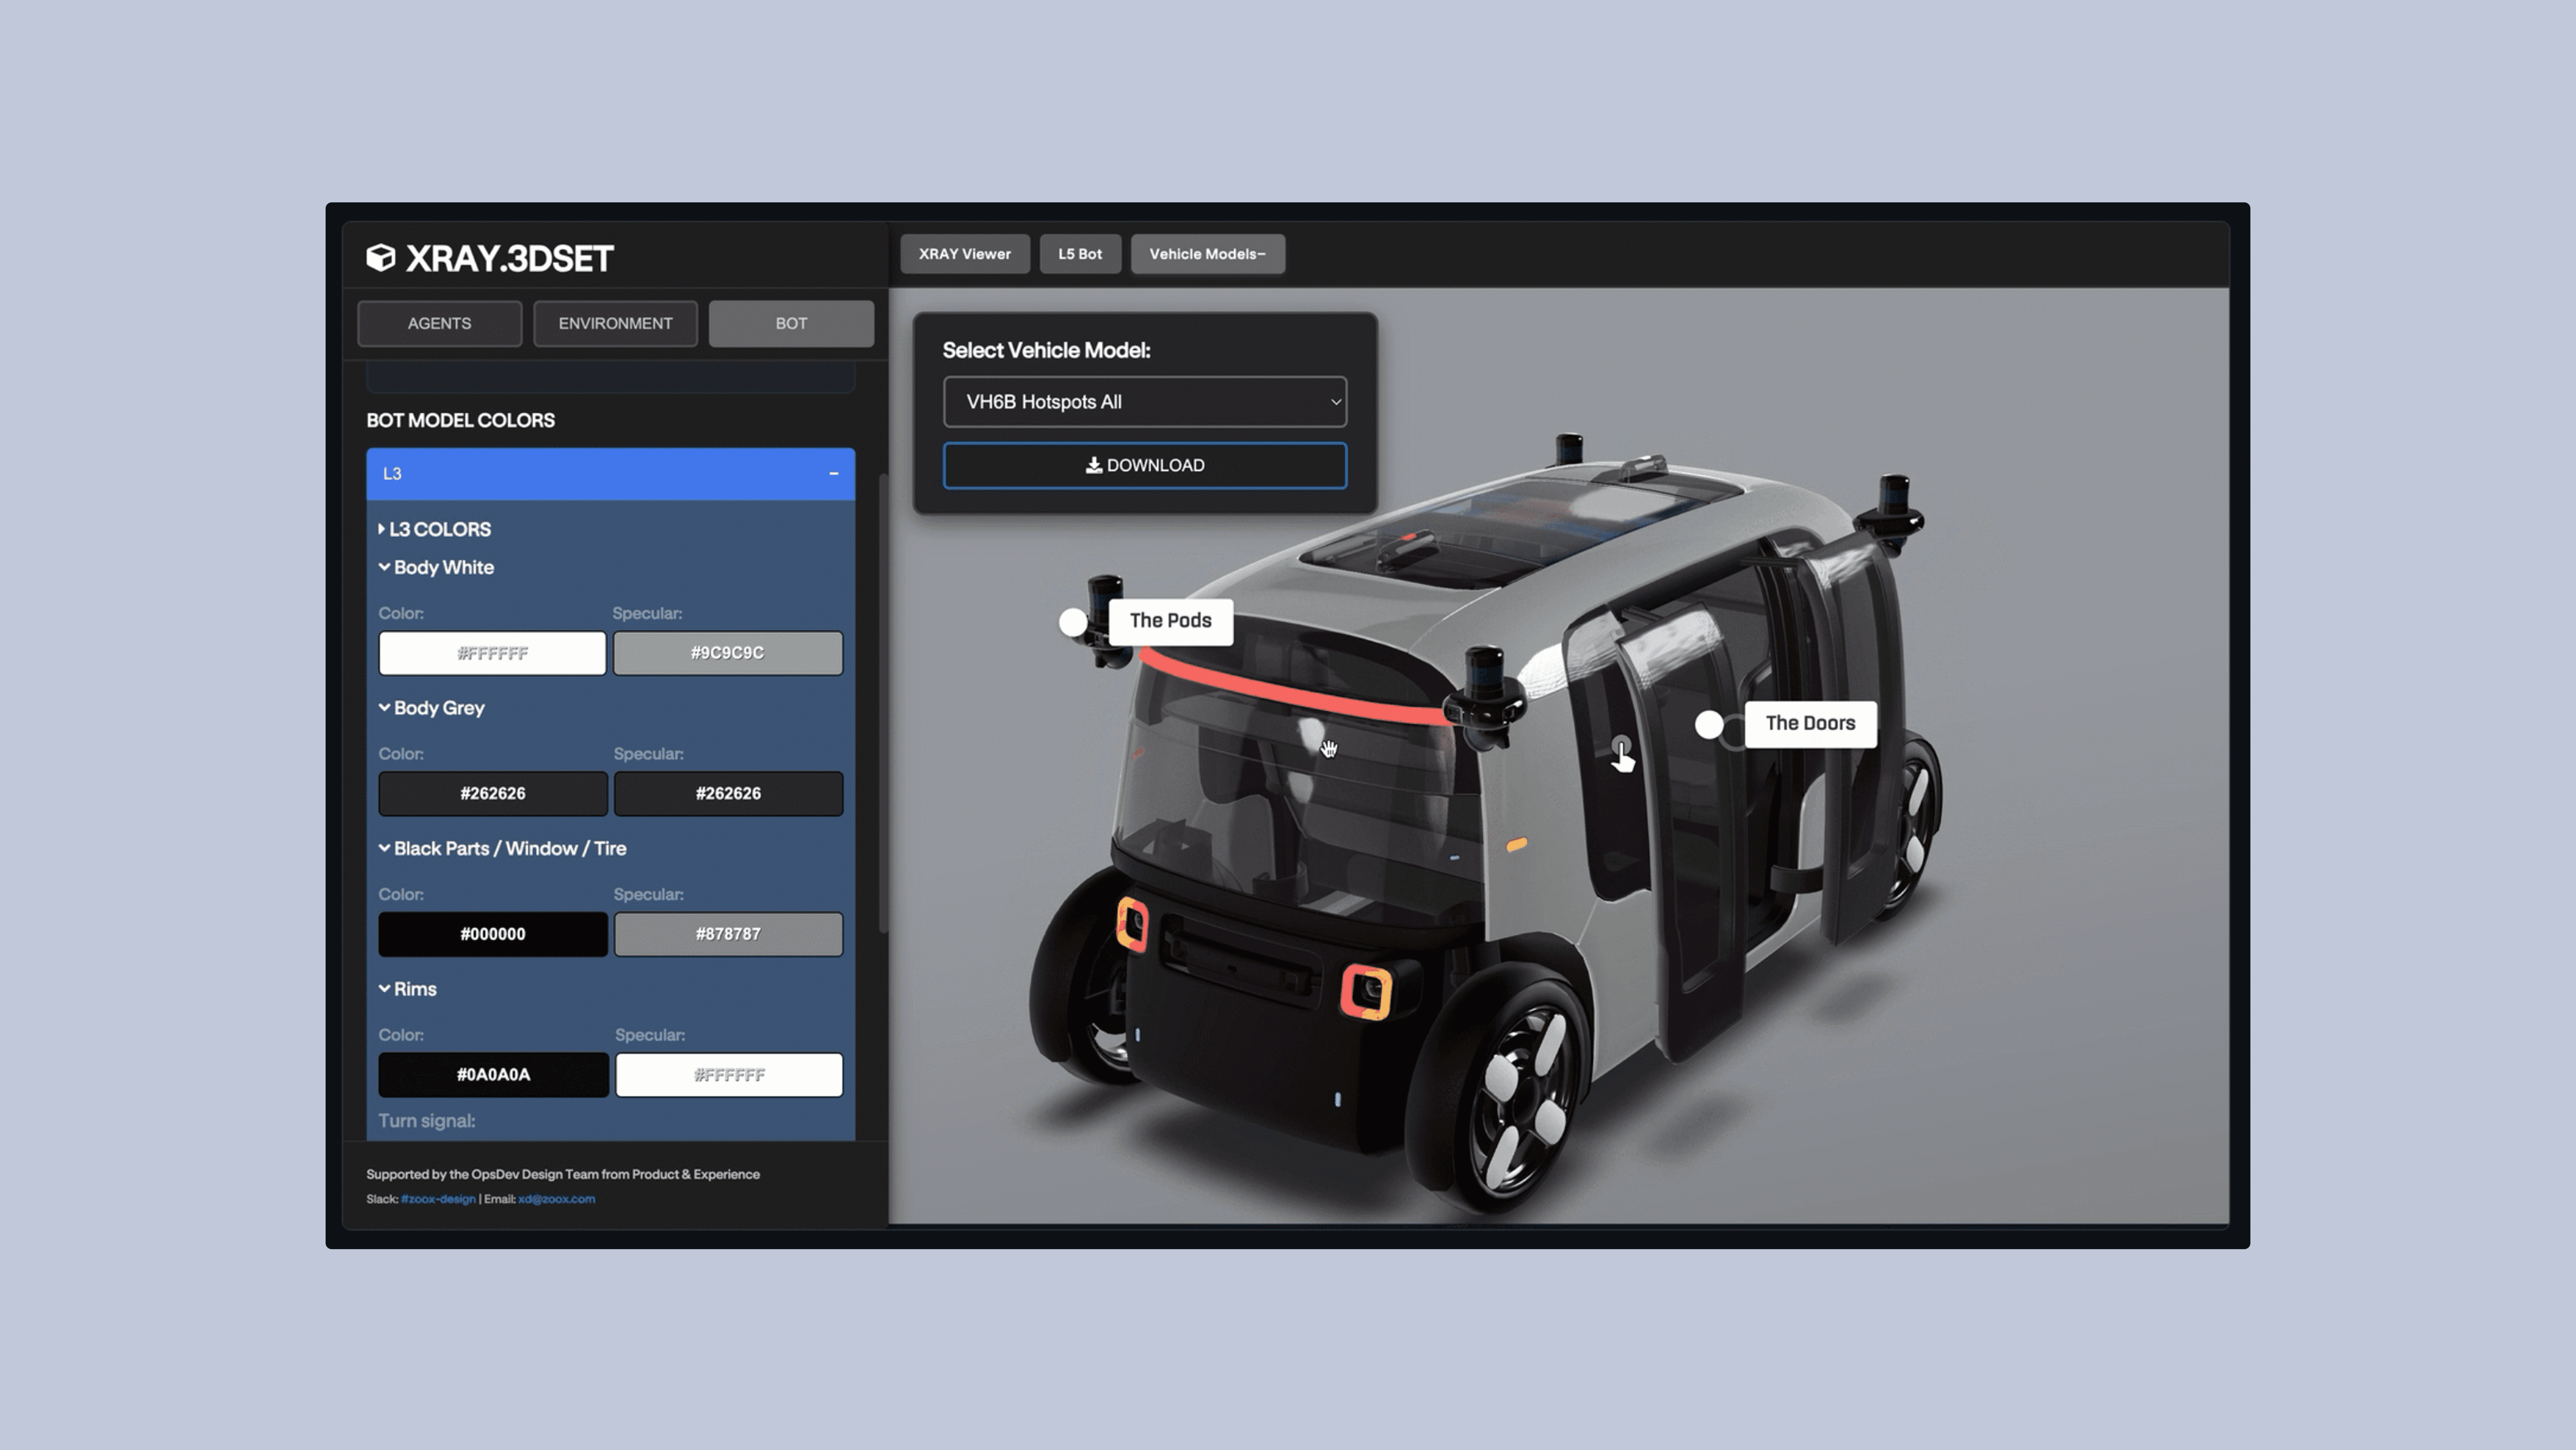Expand the L3 COLORS section

435,529
